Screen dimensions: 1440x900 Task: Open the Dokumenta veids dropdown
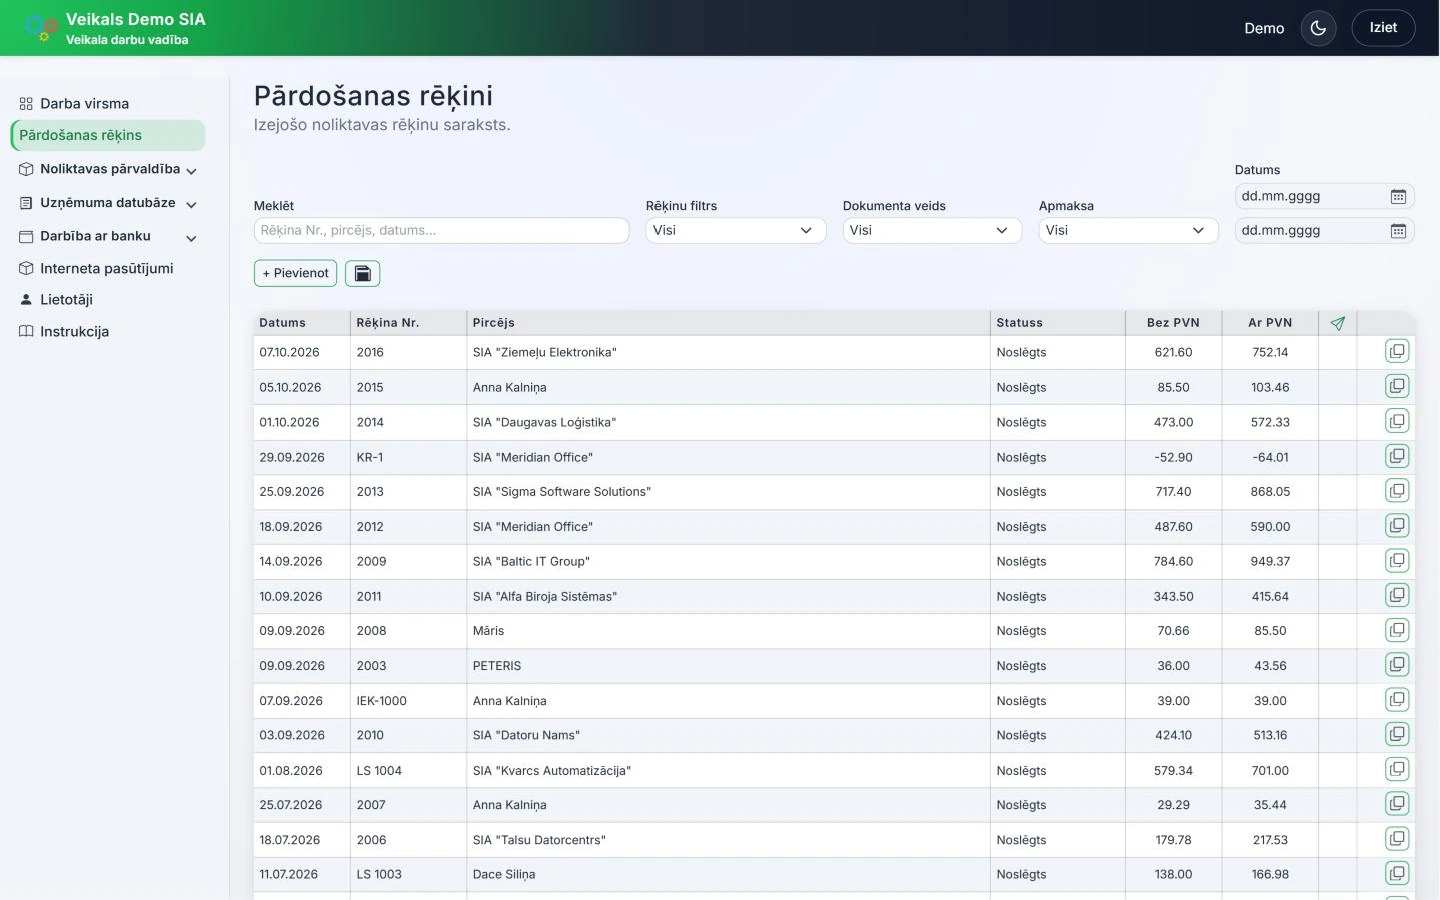(932, 230)
